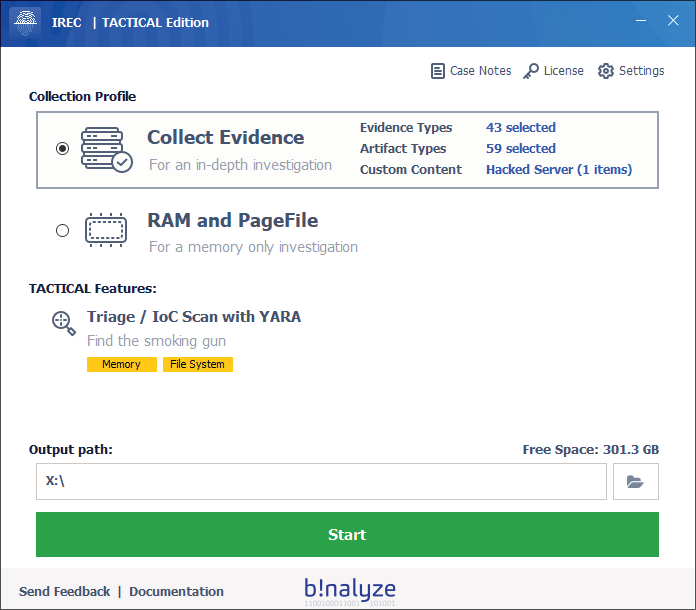Open Triage / IoC Scan with YARA
696x610 pixels.
pyautogui.click(x=194, y=317)
